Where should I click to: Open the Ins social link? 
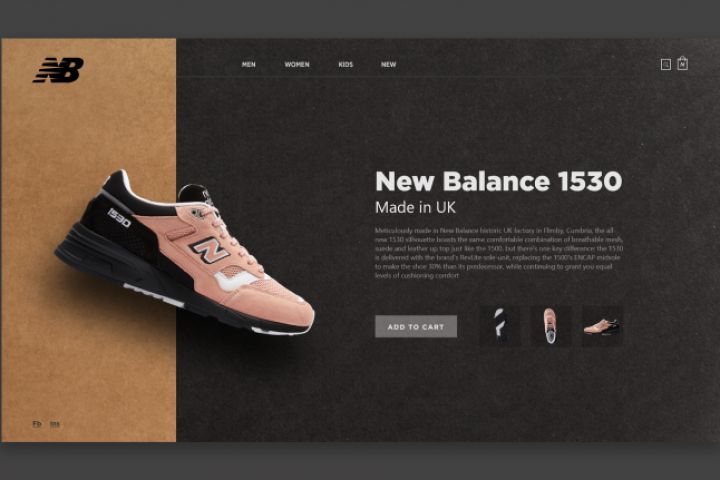55,424
